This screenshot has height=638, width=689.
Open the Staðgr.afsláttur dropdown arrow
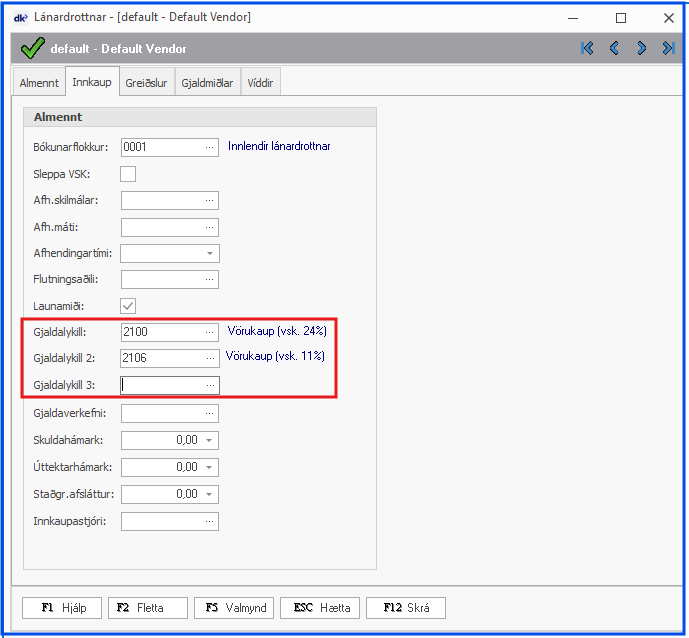click(208, 494)
